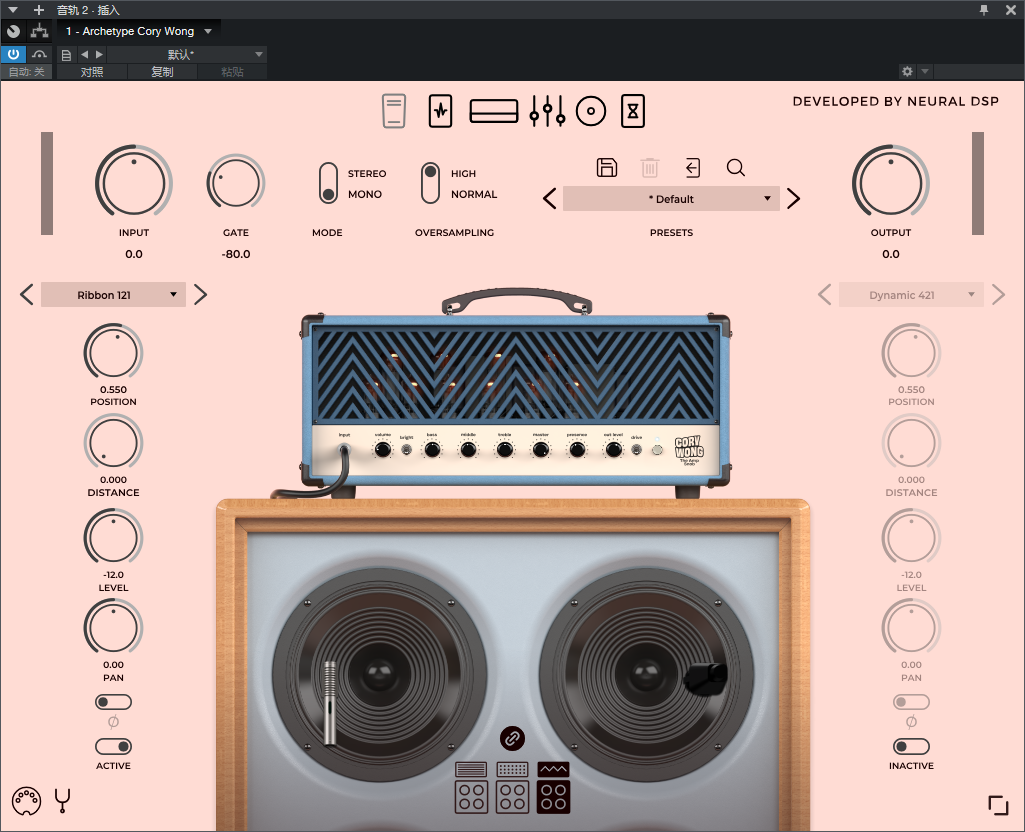Open the title bar dropdown triangle menu
This screenshot has width=1025, height=832.
click(13, 10)
